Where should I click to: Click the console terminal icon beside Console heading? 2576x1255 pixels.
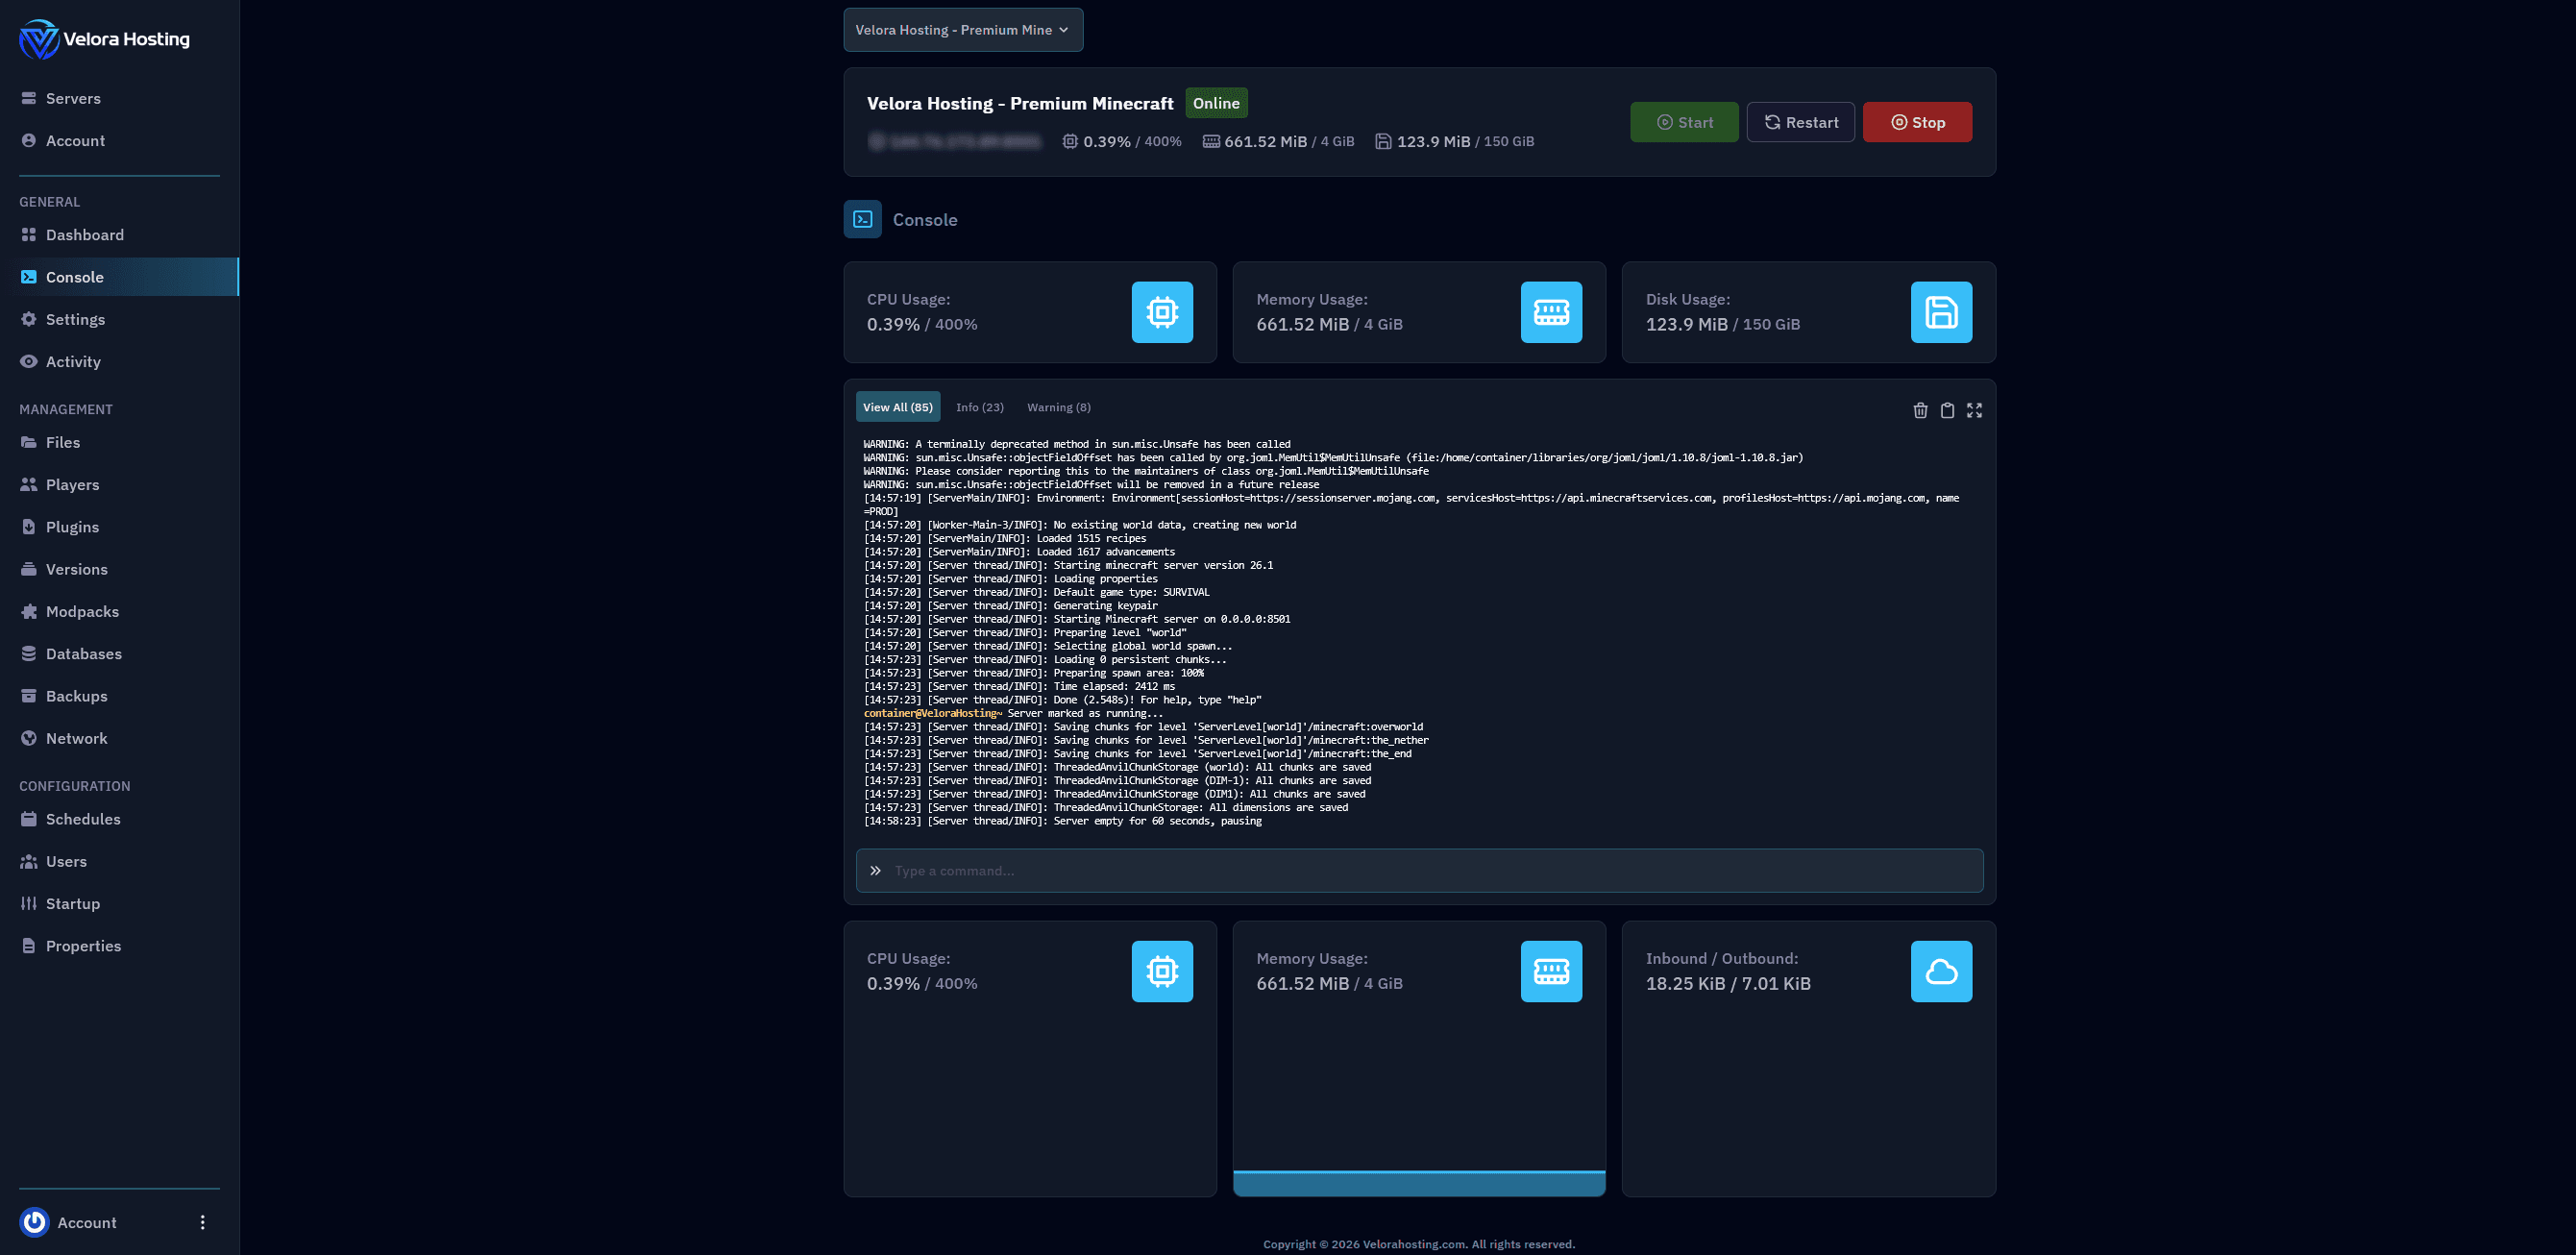(862, 219)
